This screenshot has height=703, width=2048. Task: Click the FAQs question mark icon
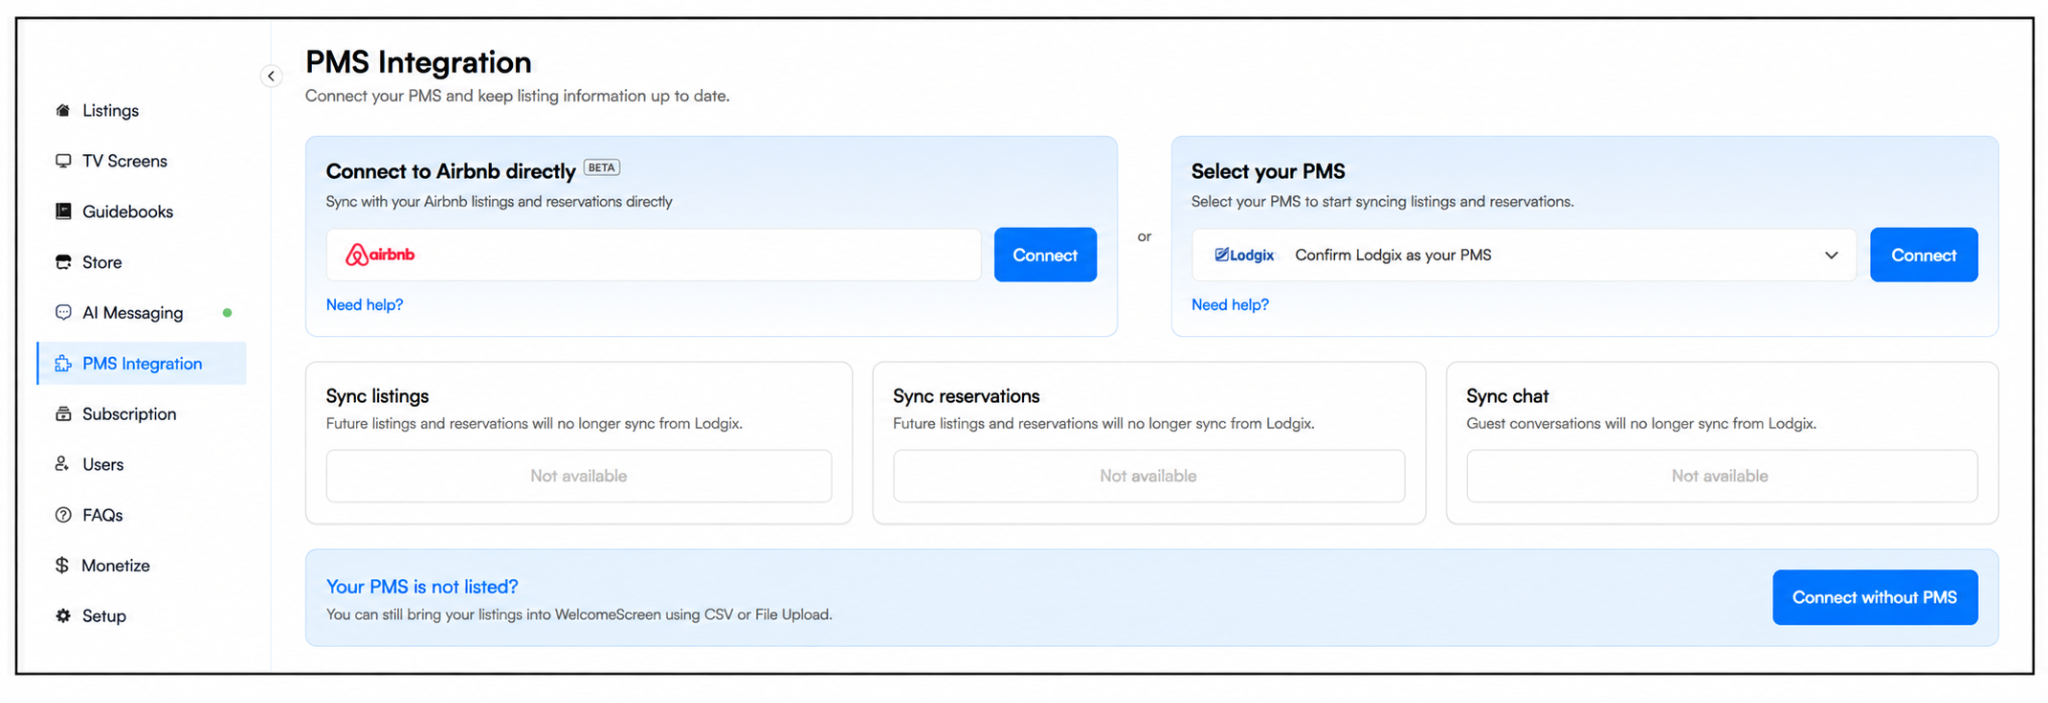tap(63, 515)
